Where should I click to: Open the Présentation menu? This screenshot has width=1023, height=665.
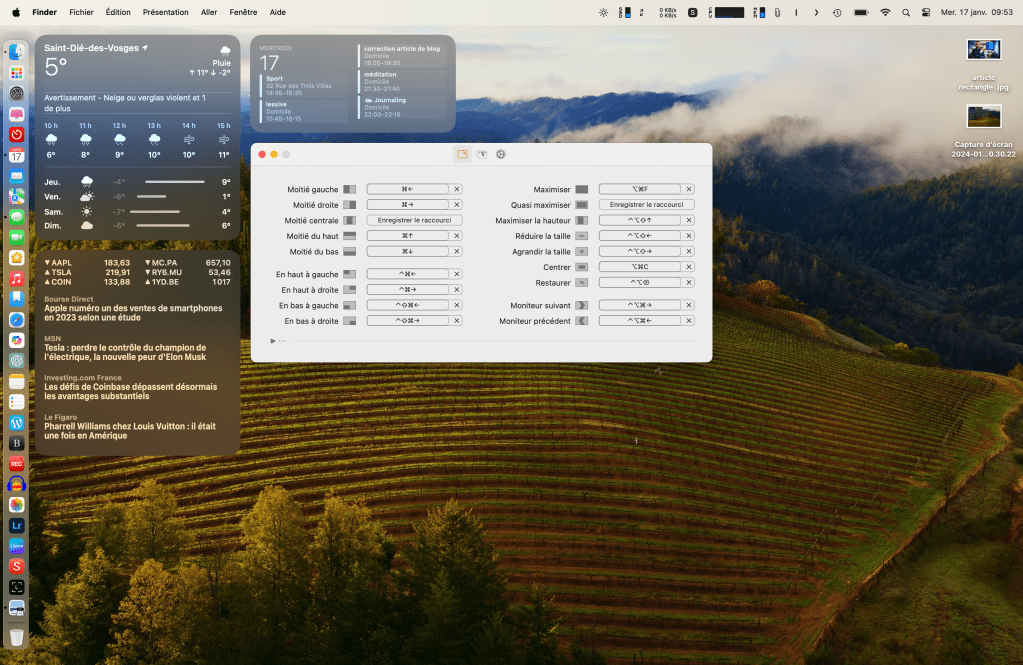(x=165, y=12)
